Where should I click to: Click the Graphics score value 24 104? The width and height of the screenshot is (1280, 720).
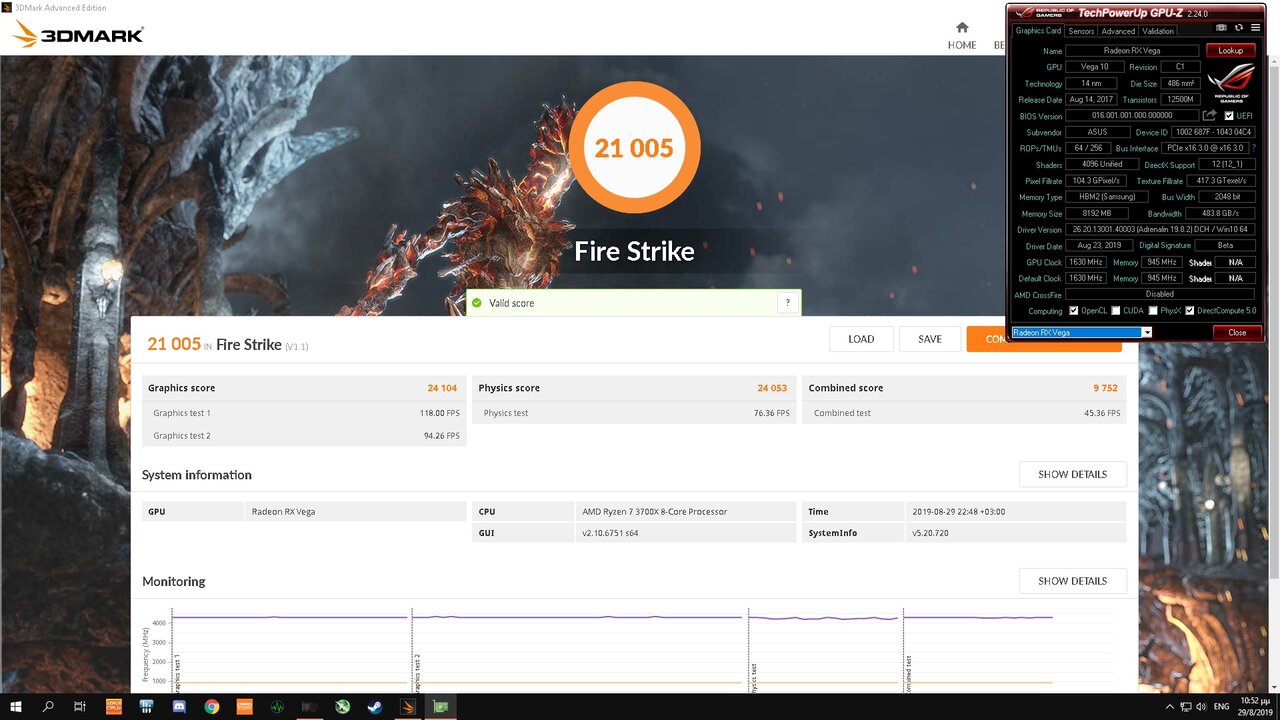pyautogui.click(x=442, y=388)
